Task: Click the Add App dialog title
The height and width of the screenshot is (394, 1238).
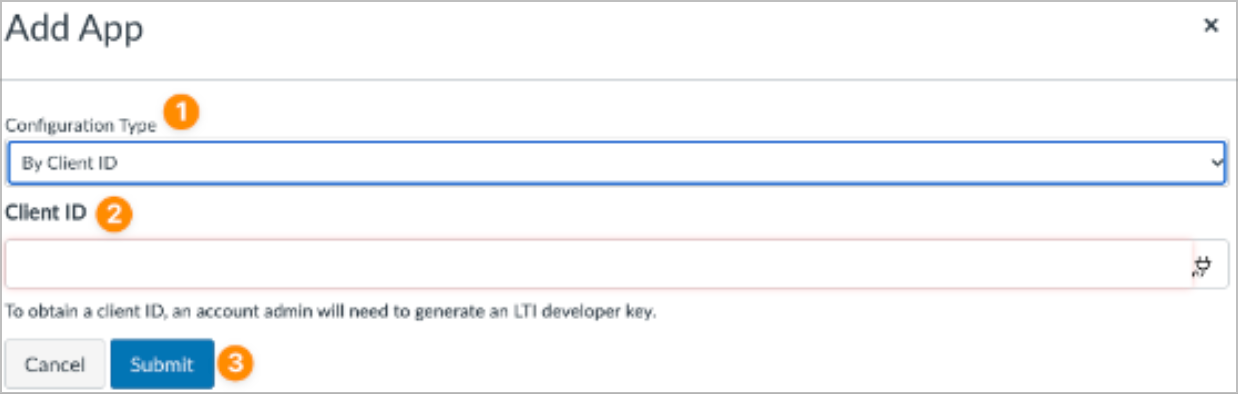Action: tap(75, 28)
